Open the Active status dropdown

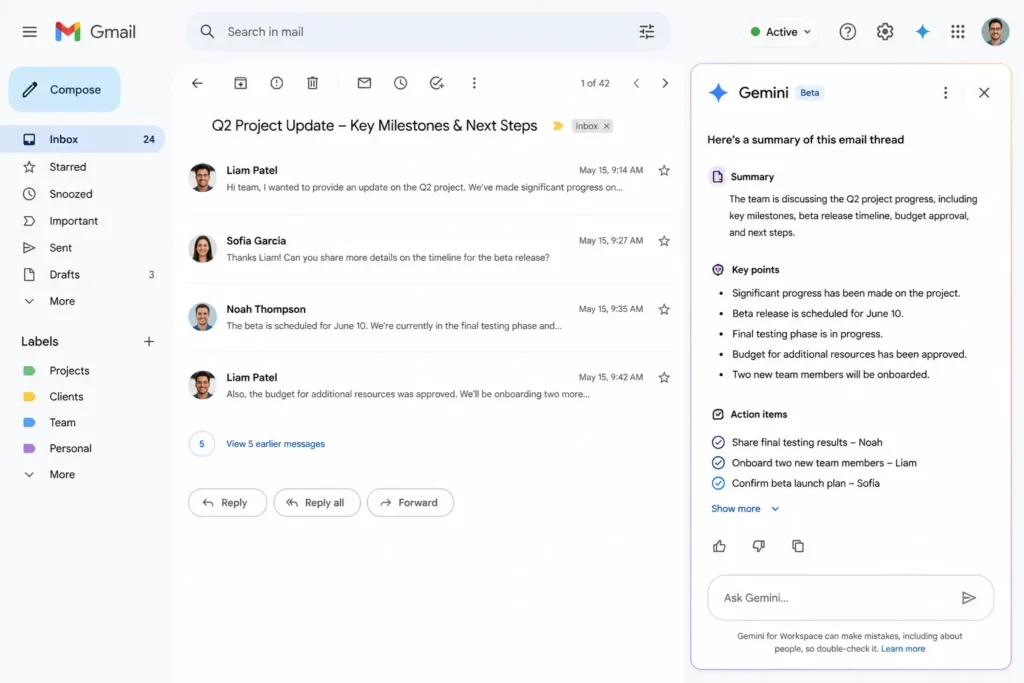point(780,31)
